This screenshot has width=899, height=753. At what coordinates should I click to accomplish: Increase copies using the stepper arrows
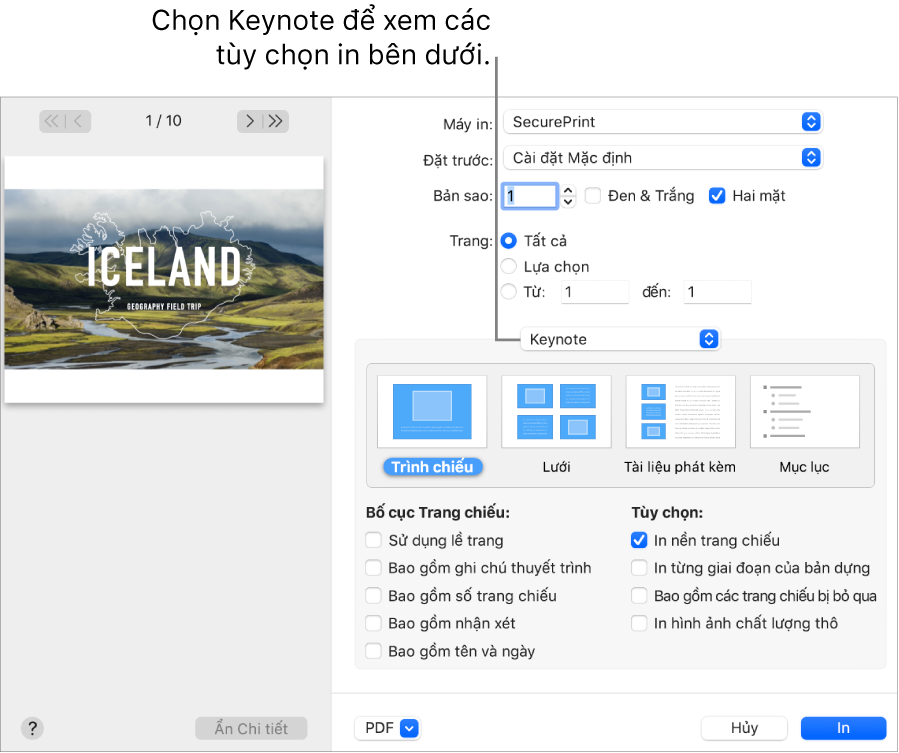(567, 195)
